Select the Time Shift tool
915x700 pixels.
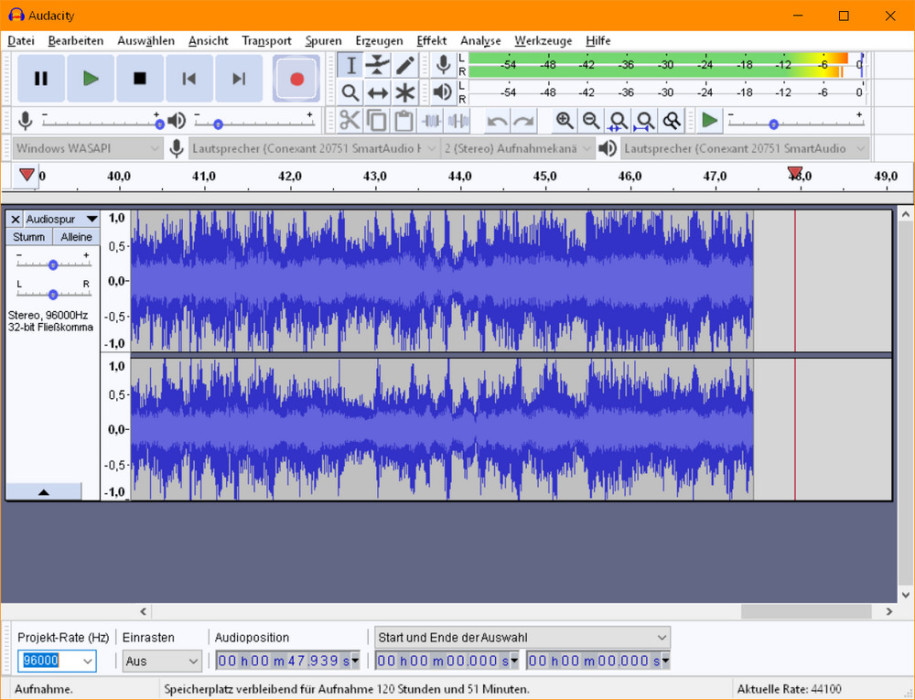(378, 92)
